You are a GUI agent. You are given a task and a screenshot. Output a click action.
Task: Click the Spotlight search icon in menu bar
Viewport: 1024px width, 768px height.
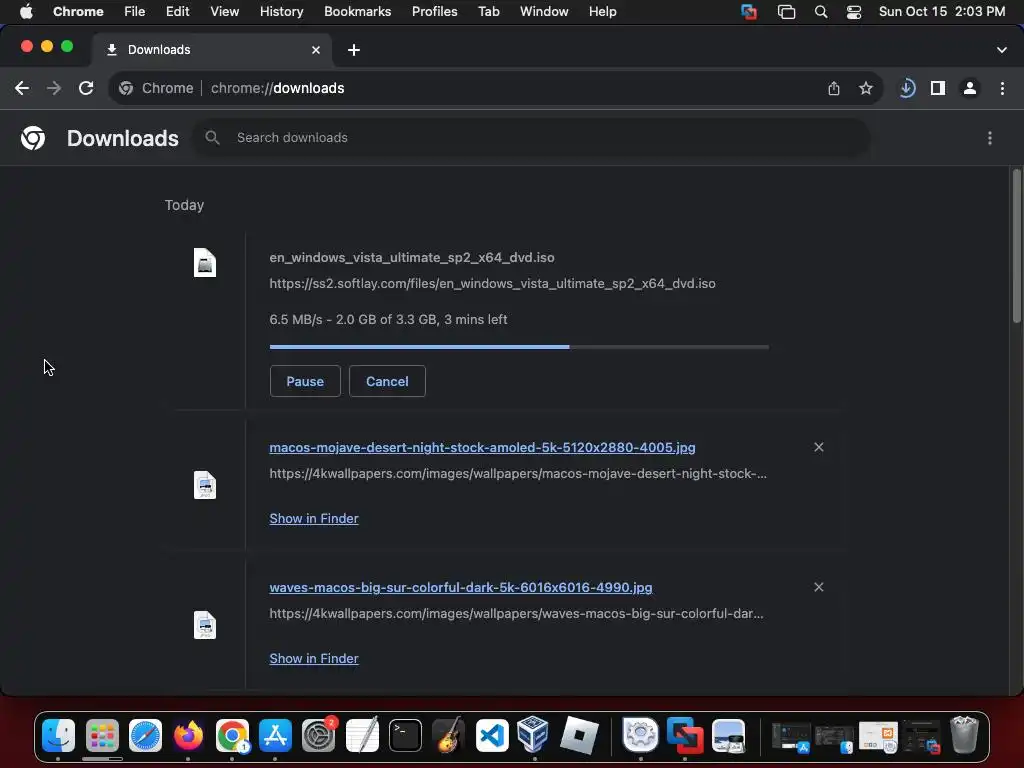coord(821,12)
